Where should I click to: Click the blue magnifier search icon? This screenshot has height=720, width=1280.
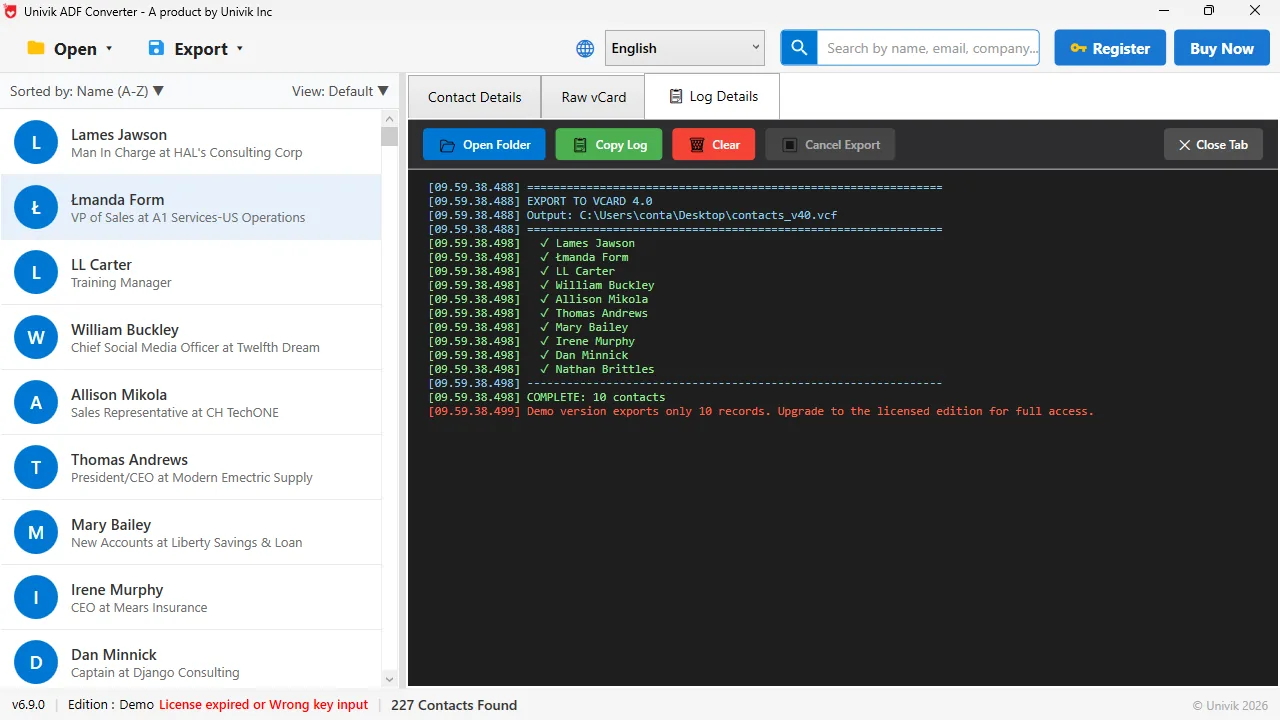pyautogui.click(x=799, y=48)
